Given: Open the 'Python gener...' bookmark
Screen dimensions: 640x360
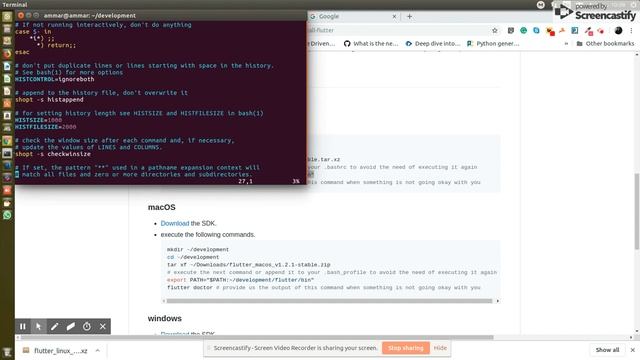Looking at the screenshot, I should pyautogui.click(x=493, y=43).
